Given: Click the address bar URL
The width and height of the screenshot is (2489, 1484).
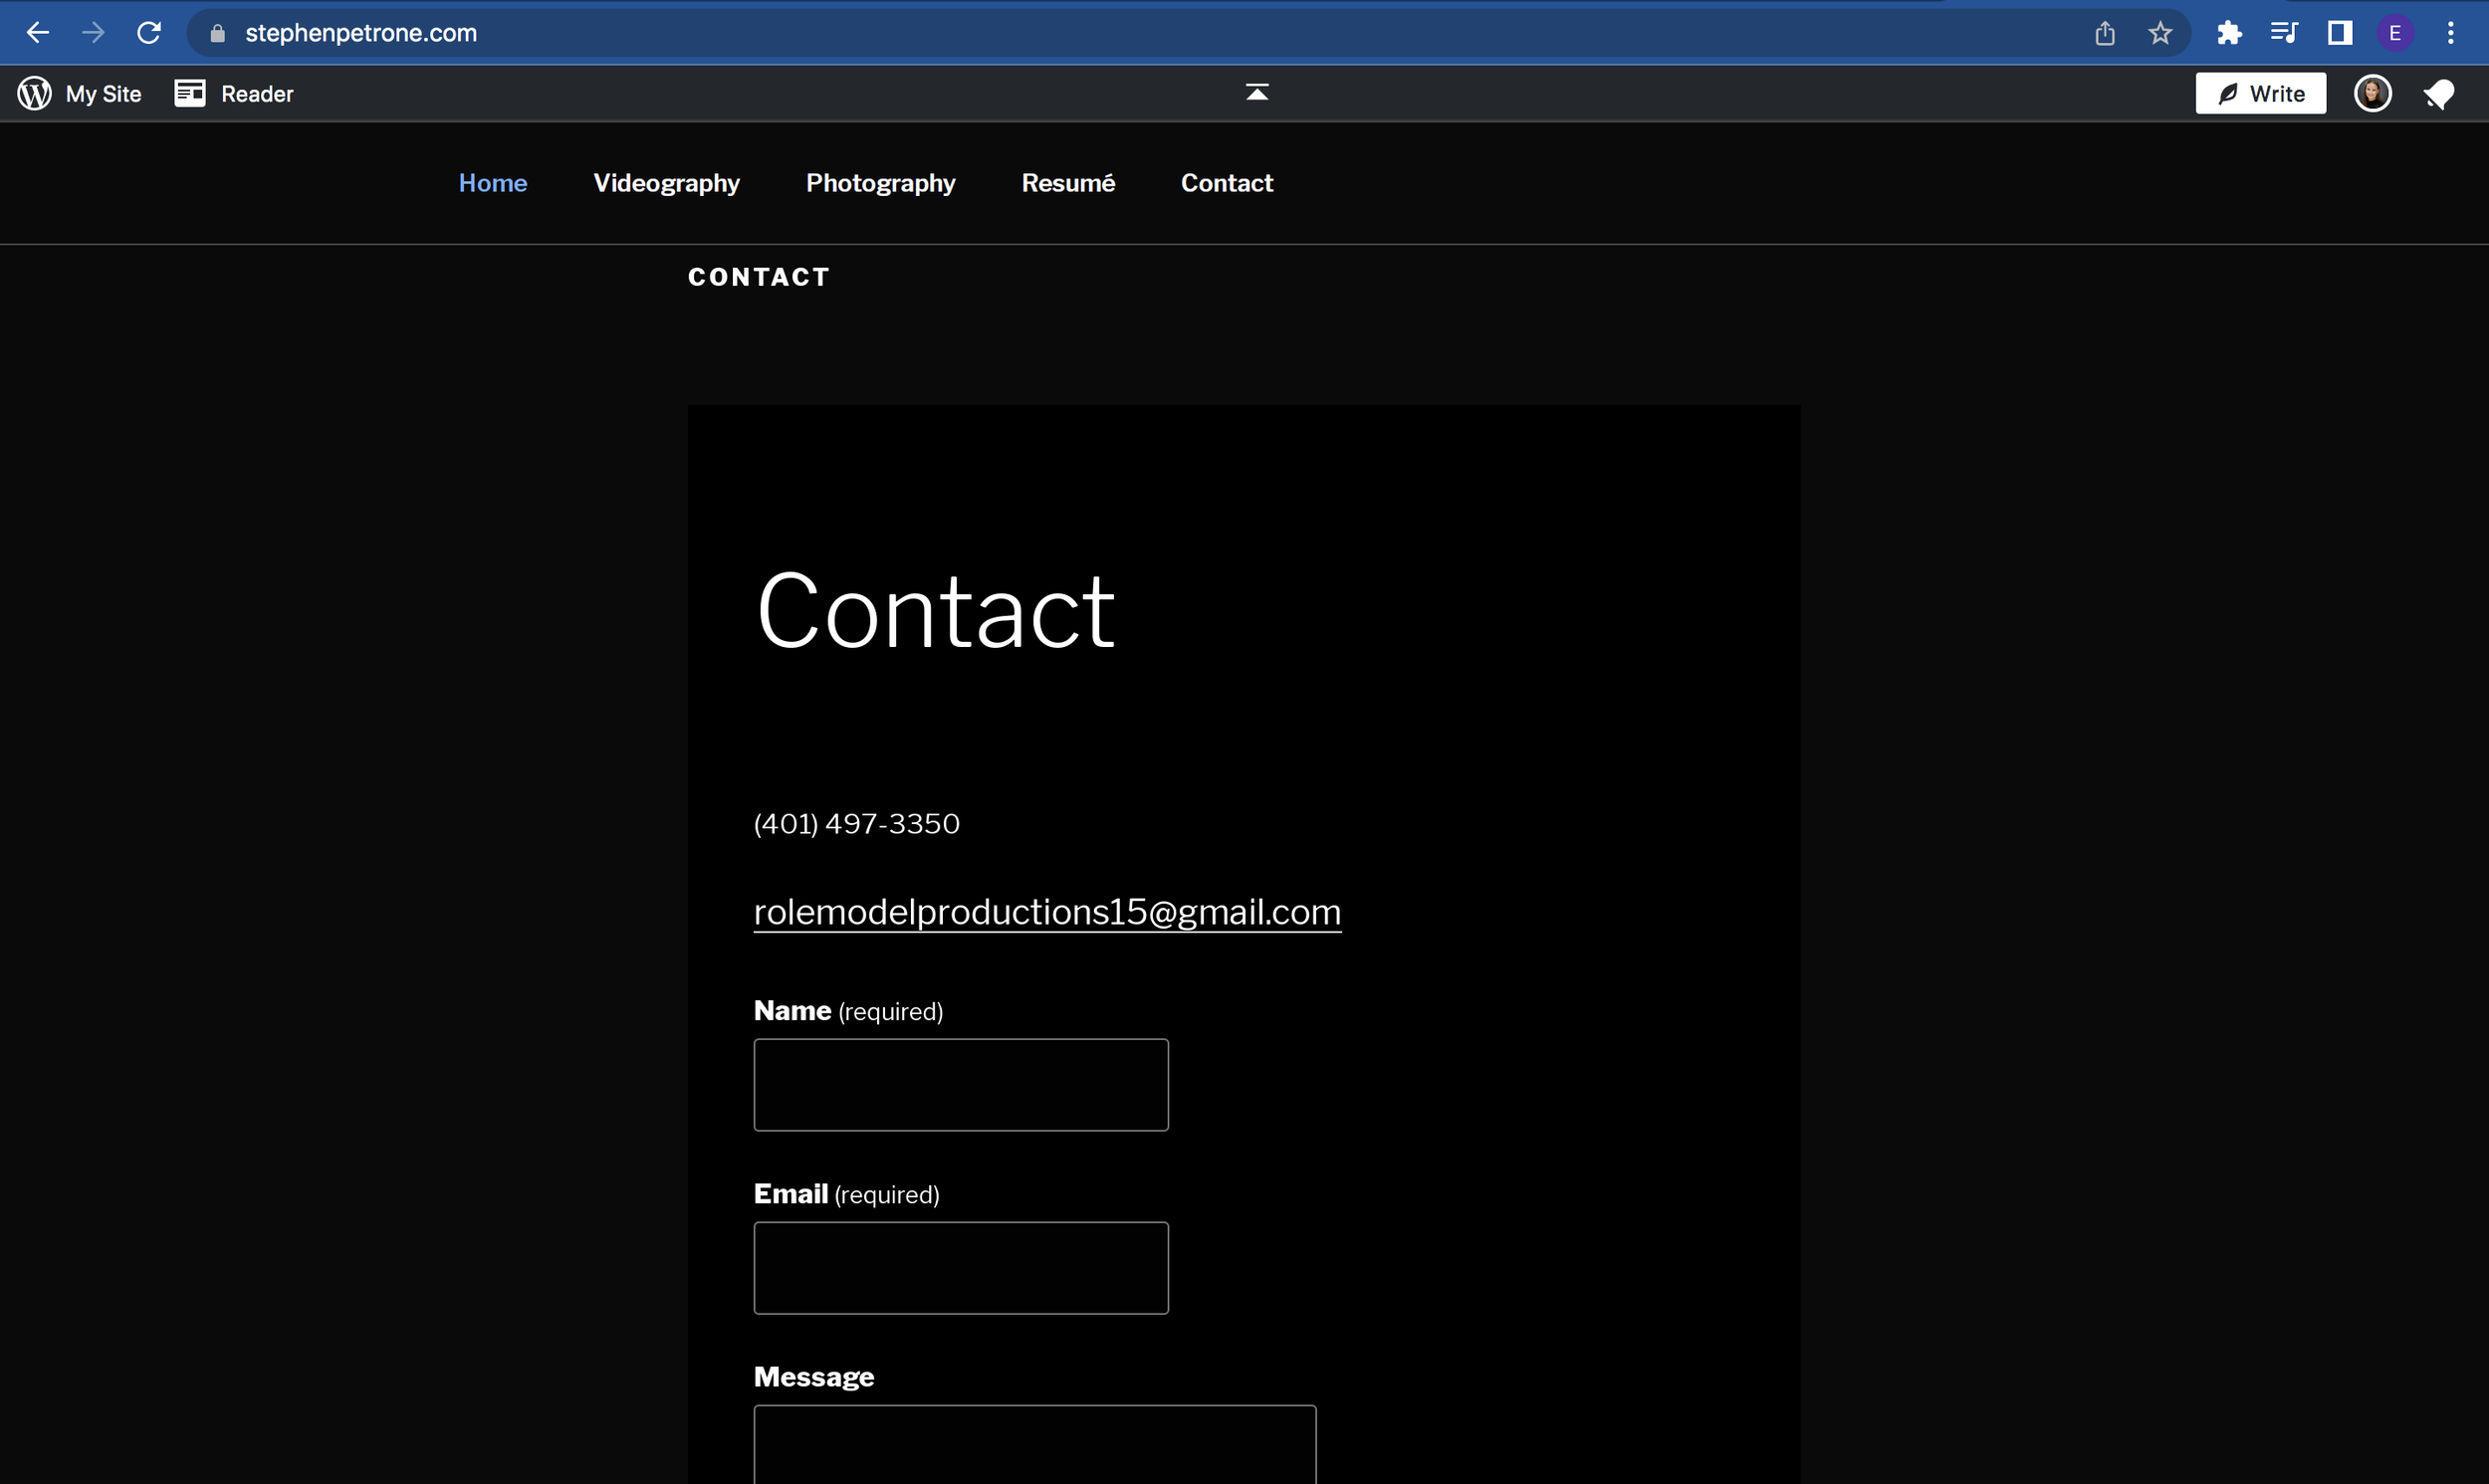Looking at the screenshot, I should click(361, 33).
